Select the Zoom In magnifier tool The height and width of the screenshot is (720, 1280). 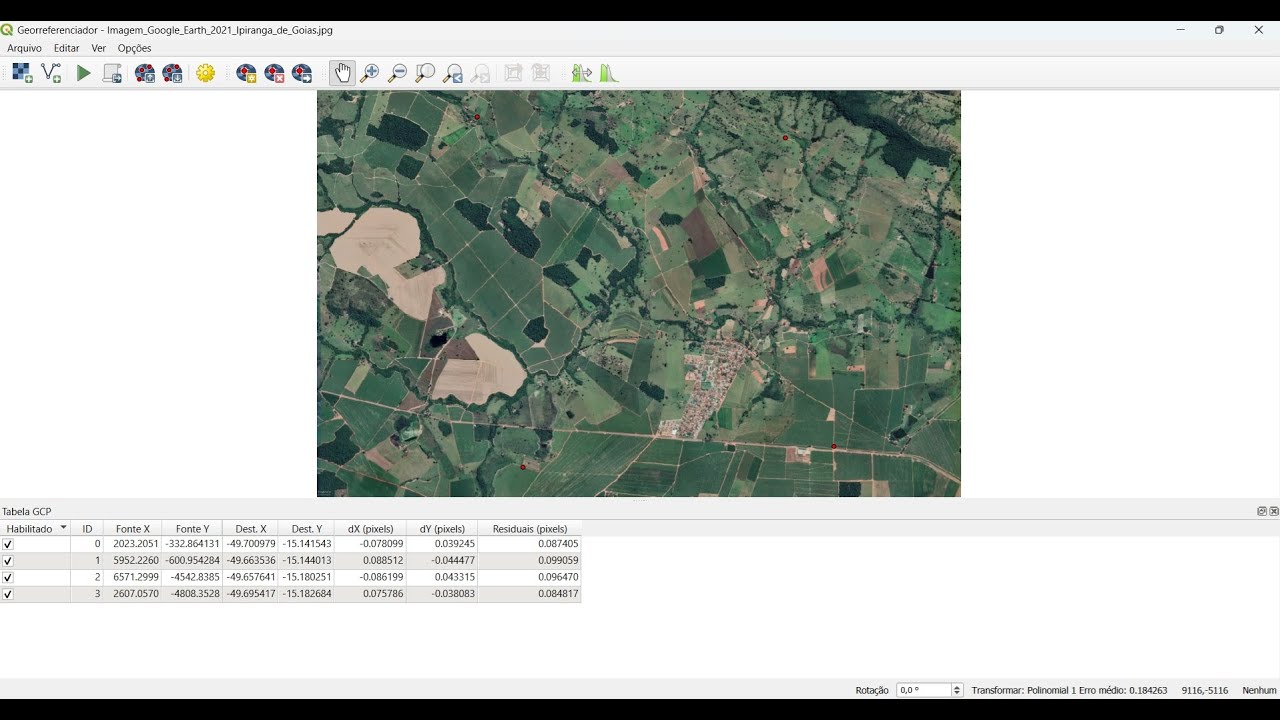370,73
